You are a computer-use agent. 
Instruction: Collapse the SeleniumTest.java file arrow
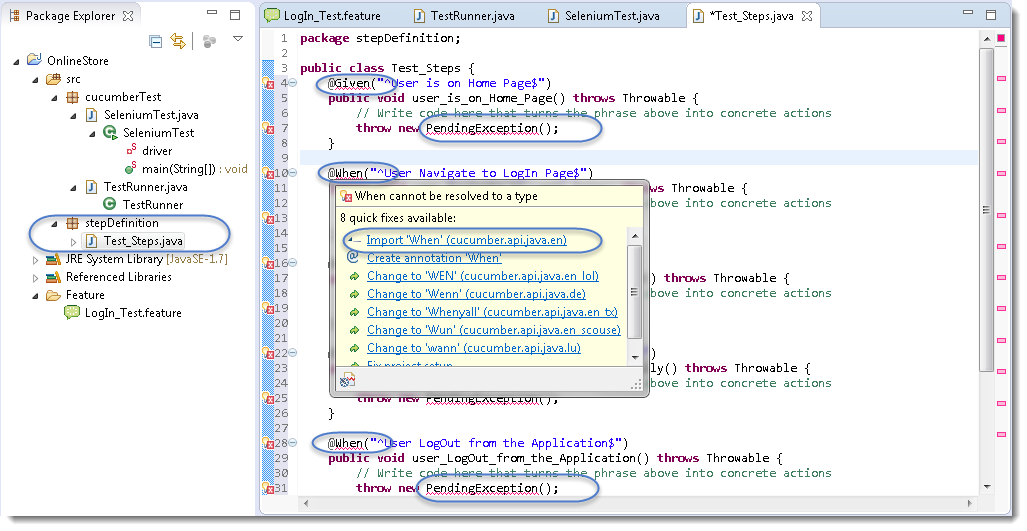(73, 116)
